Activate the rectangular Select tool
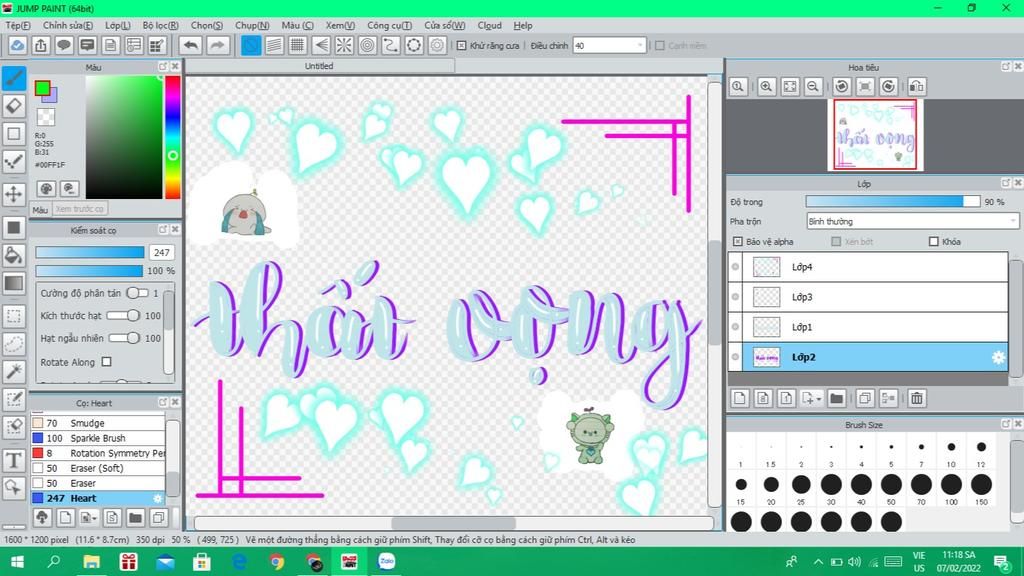Screen dimensions: 1024x576 pos(14,316)
